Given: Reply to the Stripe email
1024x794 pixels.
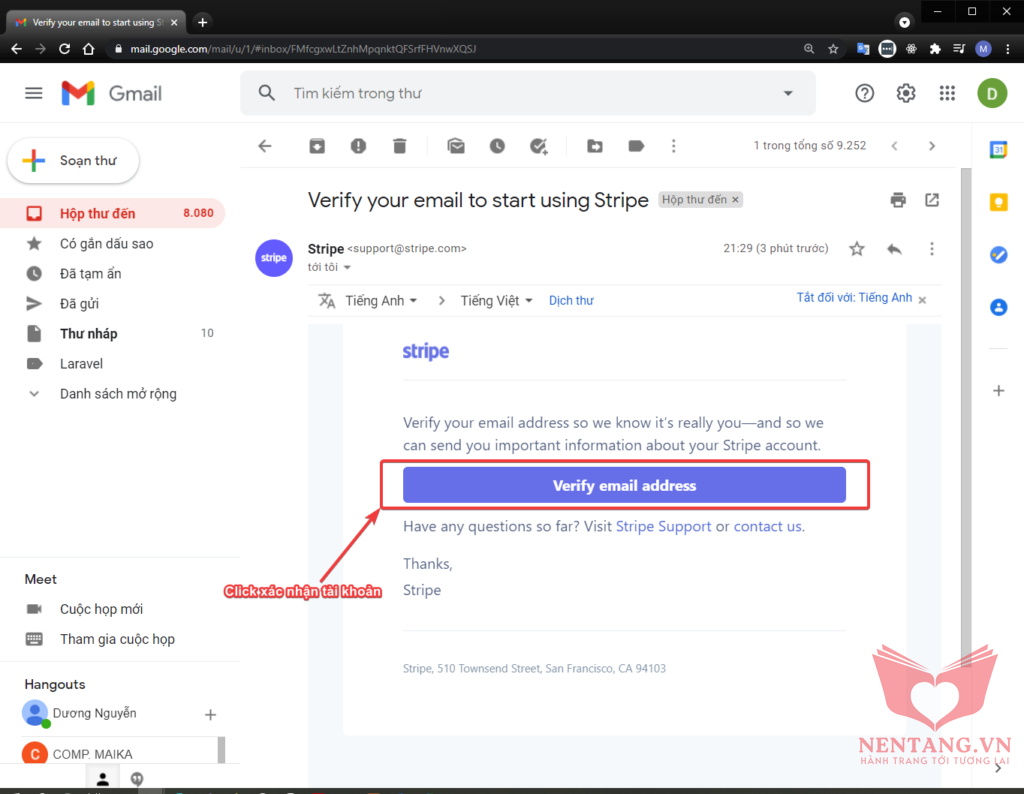Looking at the screenshot, I should (894, 249).
